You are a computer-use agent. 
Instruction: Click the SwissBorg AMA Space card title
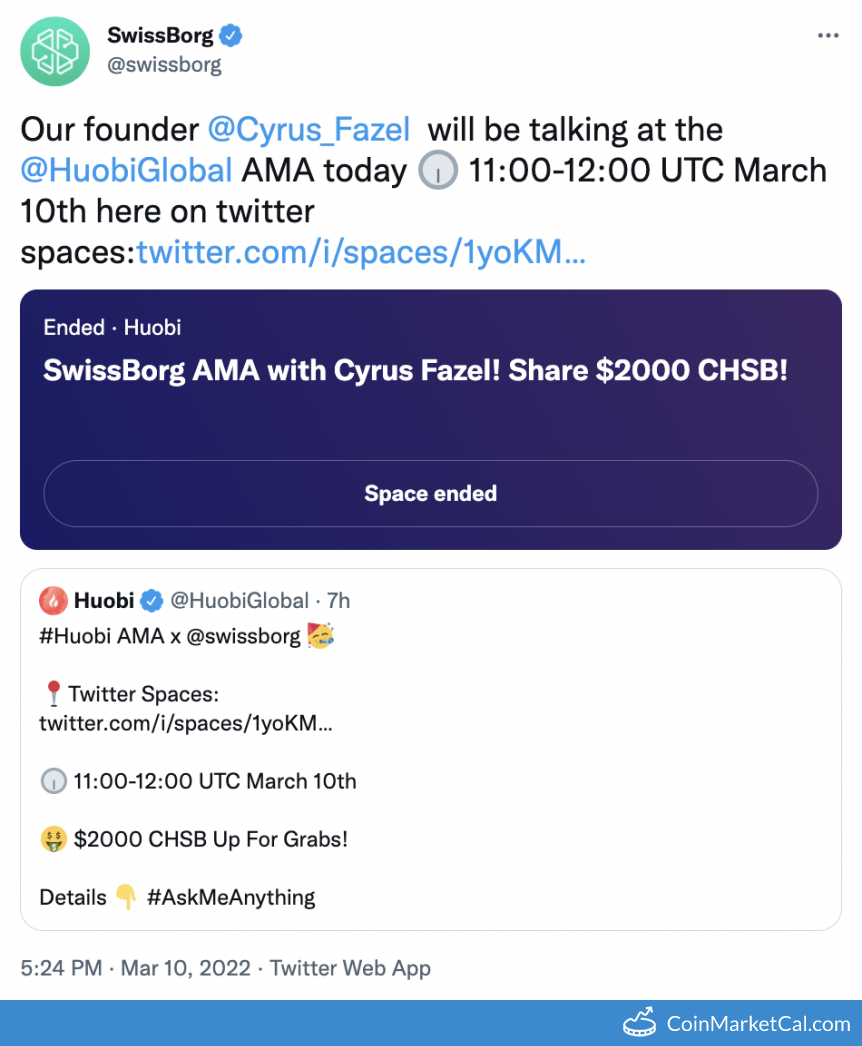click(x=416, y=371)
